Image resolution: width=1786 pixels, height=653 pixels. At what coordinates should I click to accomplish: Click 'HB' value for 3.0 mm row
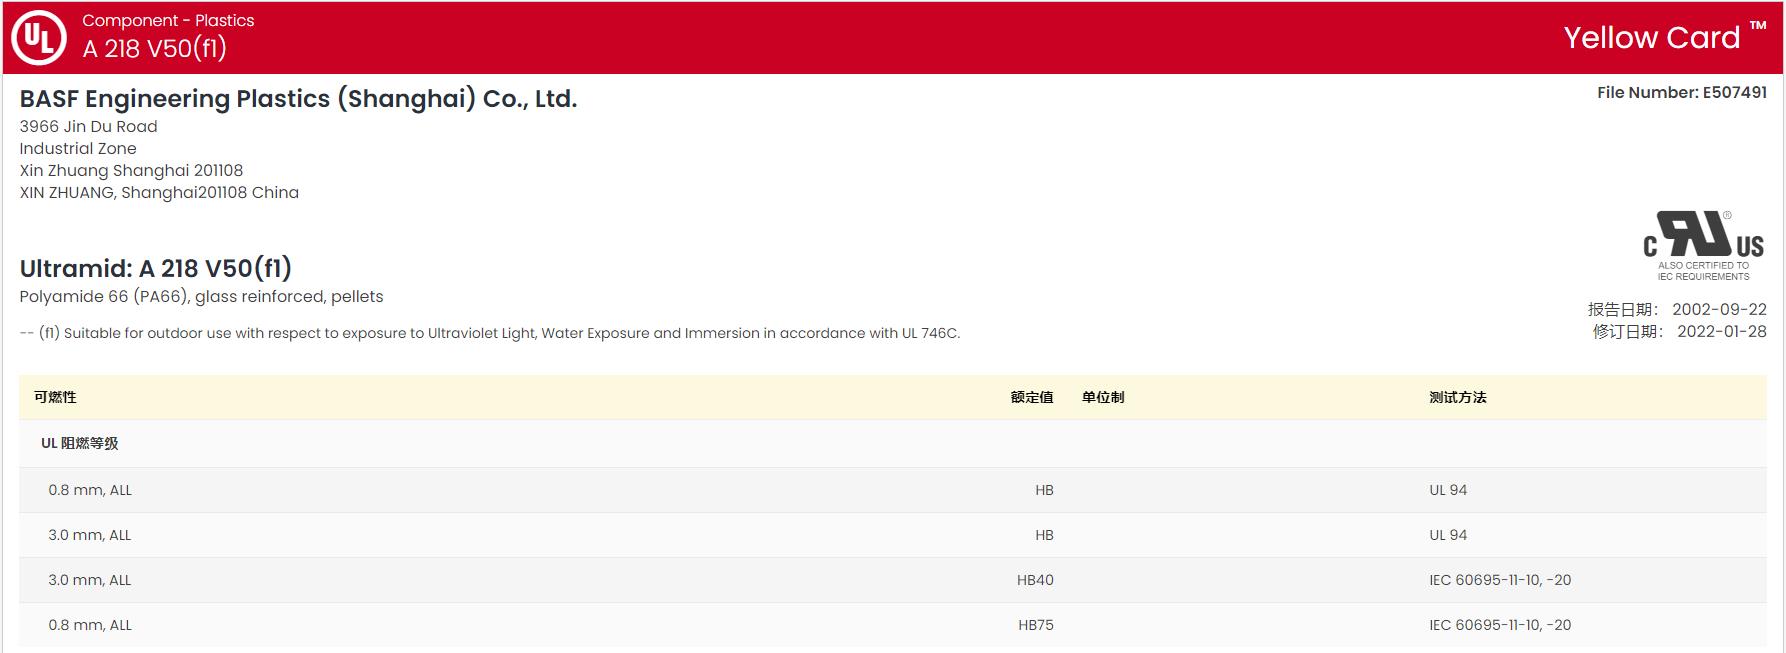pyautogui.click(x=1044, y=535)
